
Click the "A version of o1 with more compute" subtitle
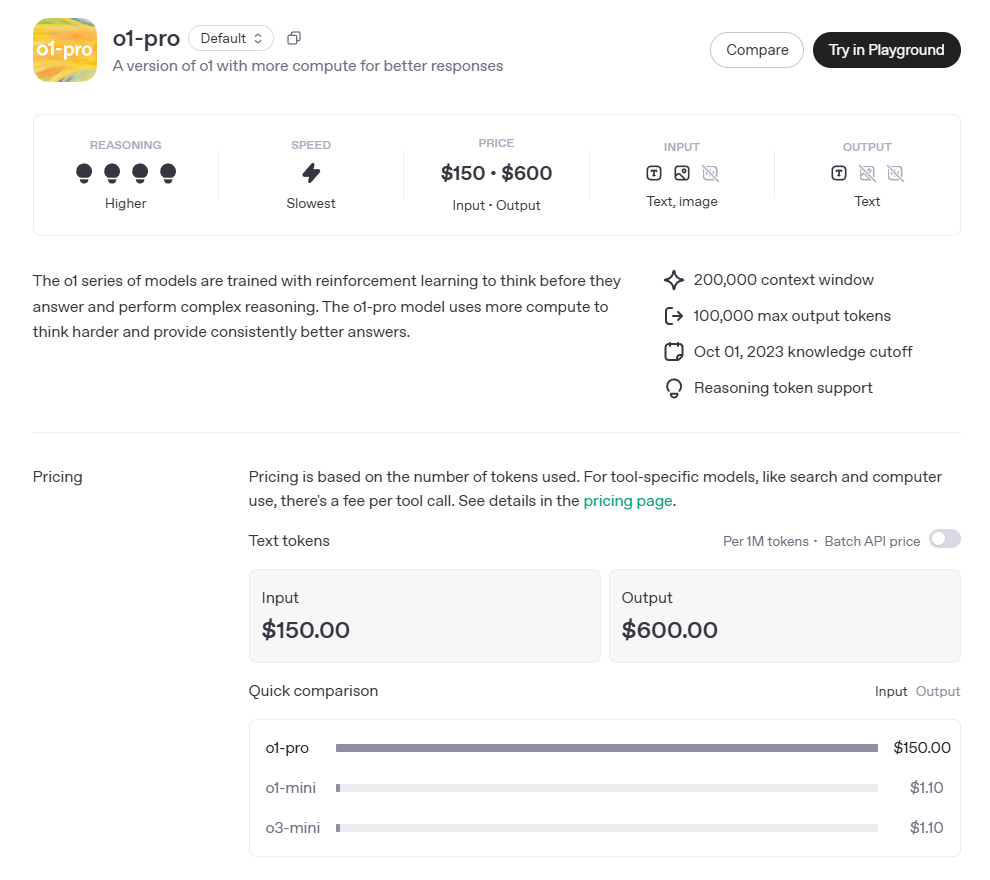307,66
